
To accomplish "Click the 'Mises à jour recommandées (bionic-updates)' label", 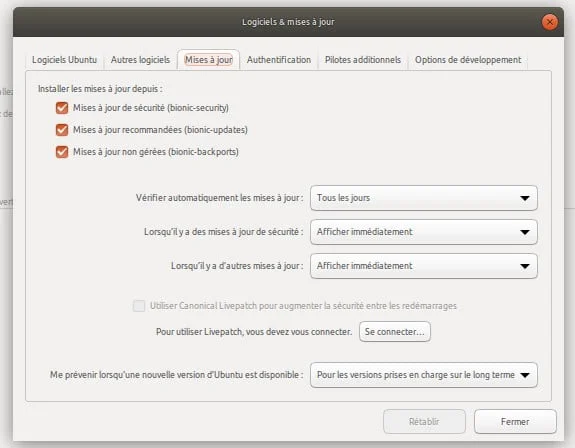I will [x=160, y=130].
